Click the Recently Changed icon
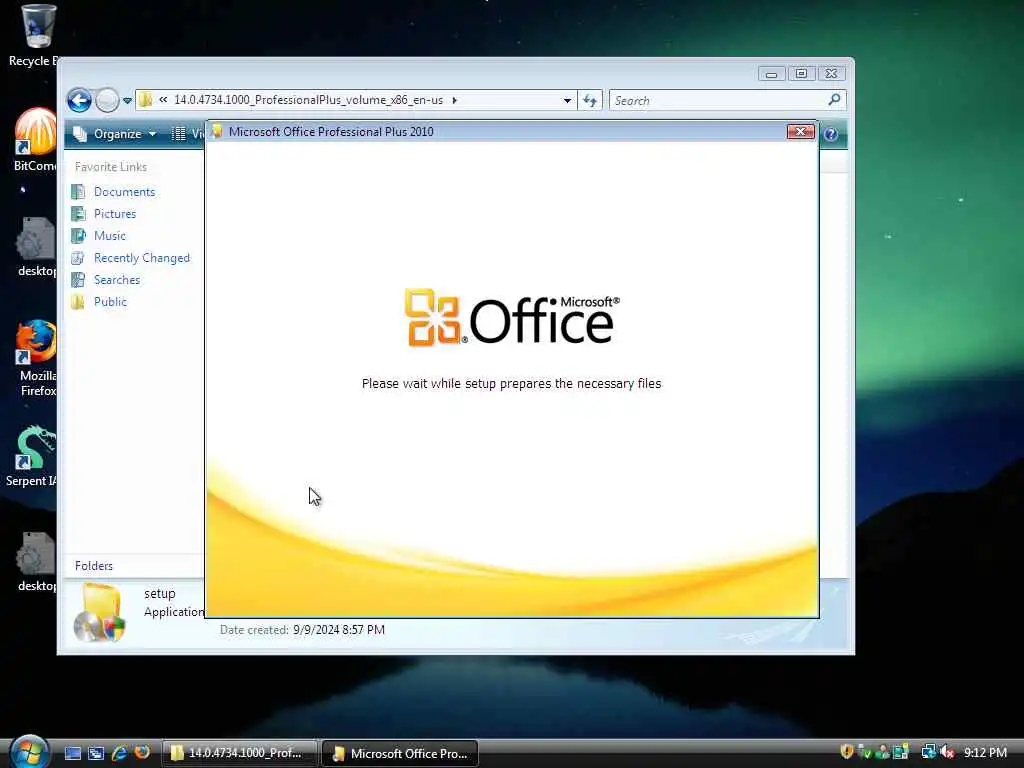 (x=78, y=258)
